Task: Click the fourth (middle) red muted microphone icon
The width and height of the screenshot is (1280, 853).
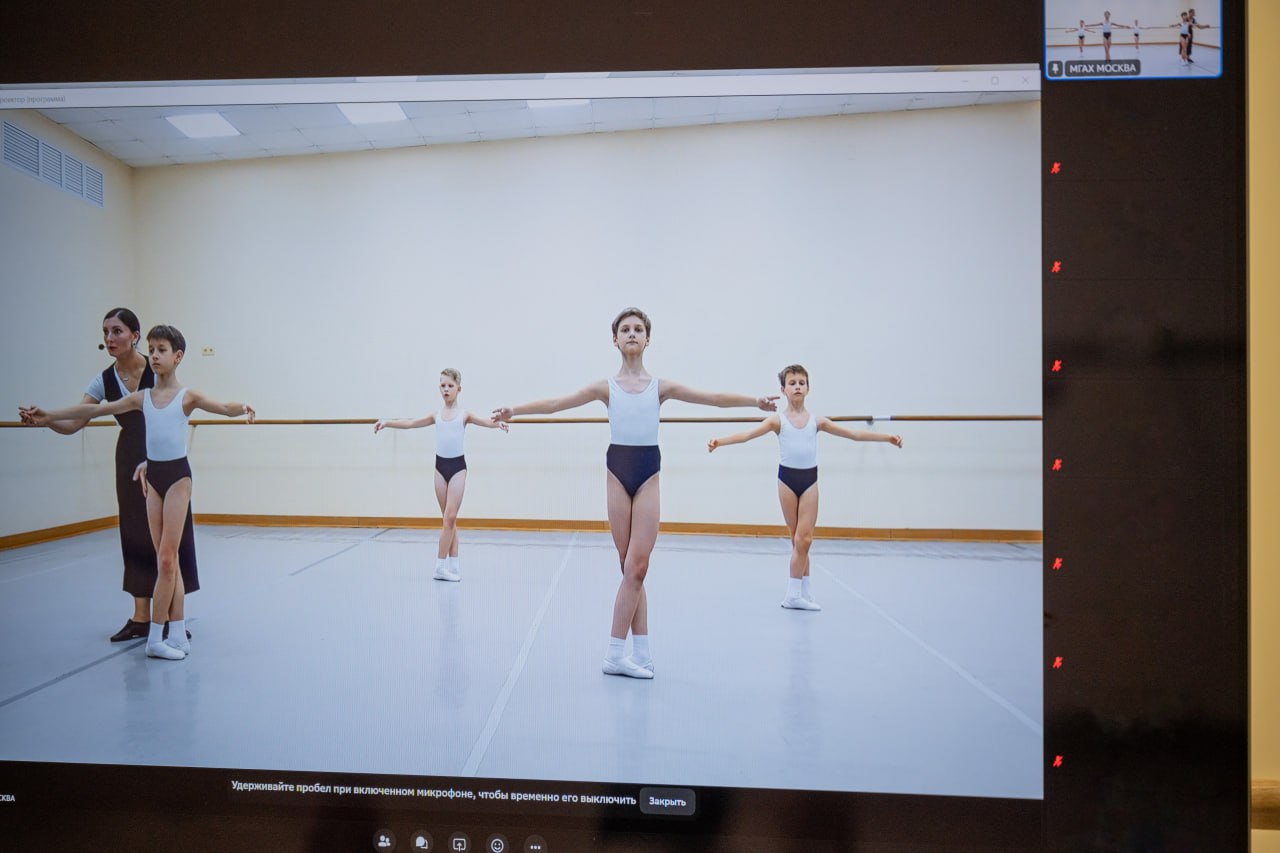Action: pyautogui.click(x=1054, y=465)
